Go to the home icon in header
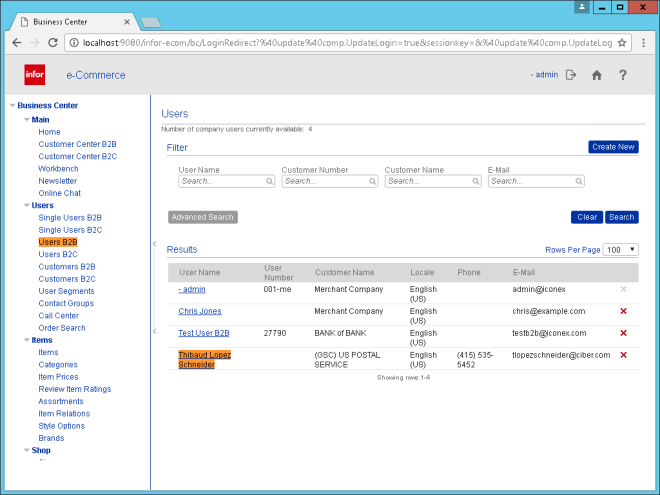This screenshot has height=495, width=660. (x=597, y=75)
